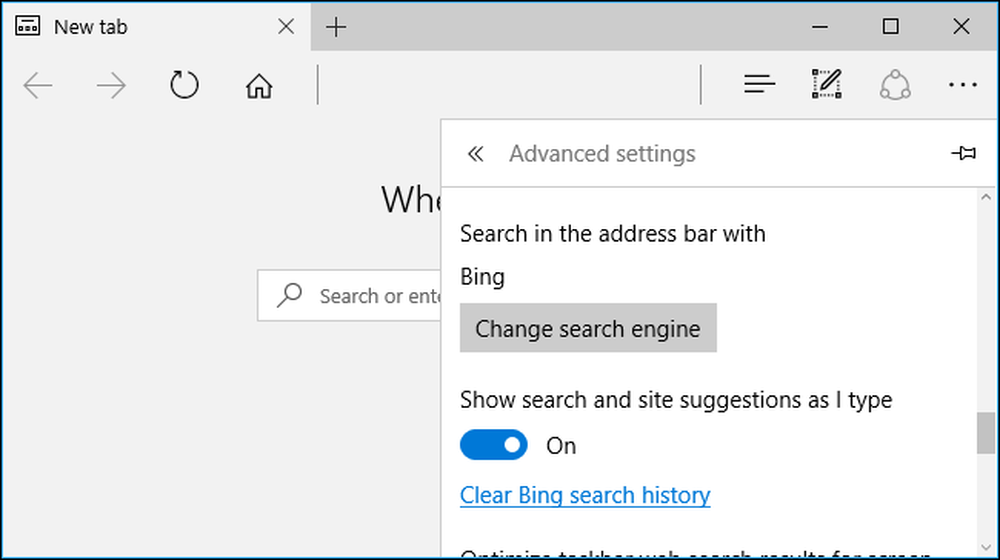The image size is (1000, 560).
Task: Pin the Advanced settings pane
Action: click(x=964, y=153)
